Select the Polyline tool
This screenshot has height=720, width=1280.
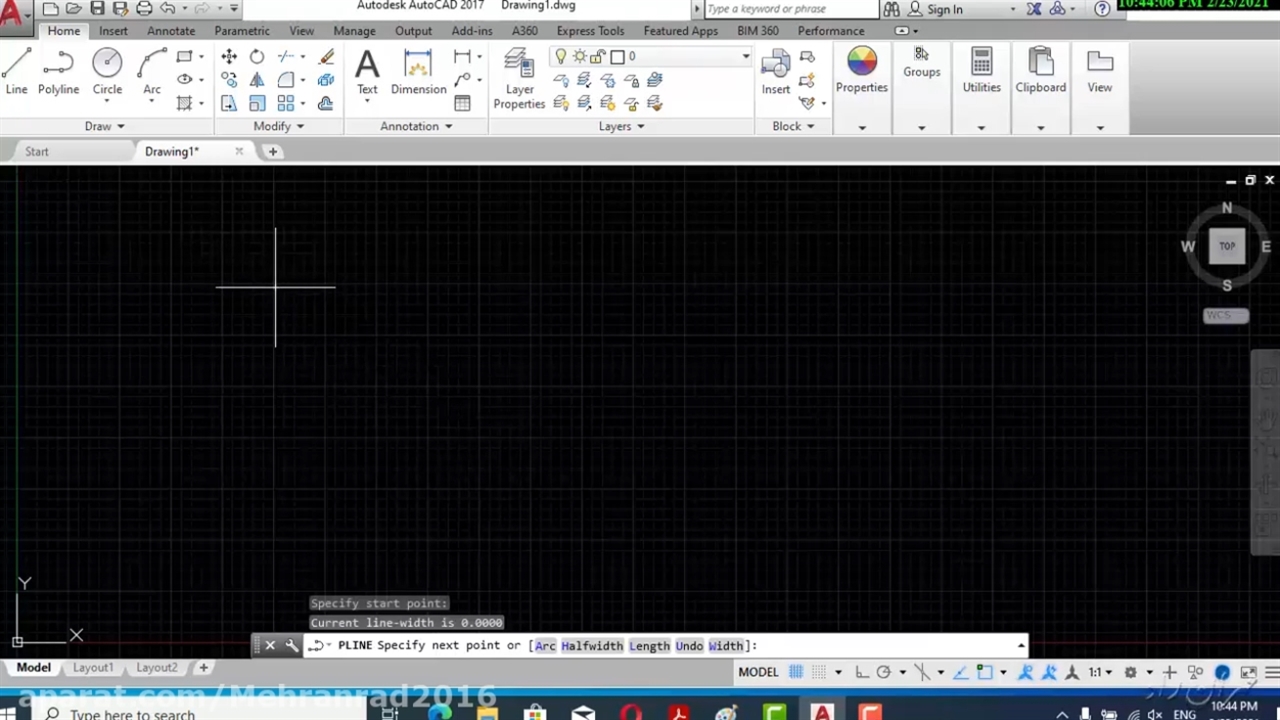tap(58, 71)
